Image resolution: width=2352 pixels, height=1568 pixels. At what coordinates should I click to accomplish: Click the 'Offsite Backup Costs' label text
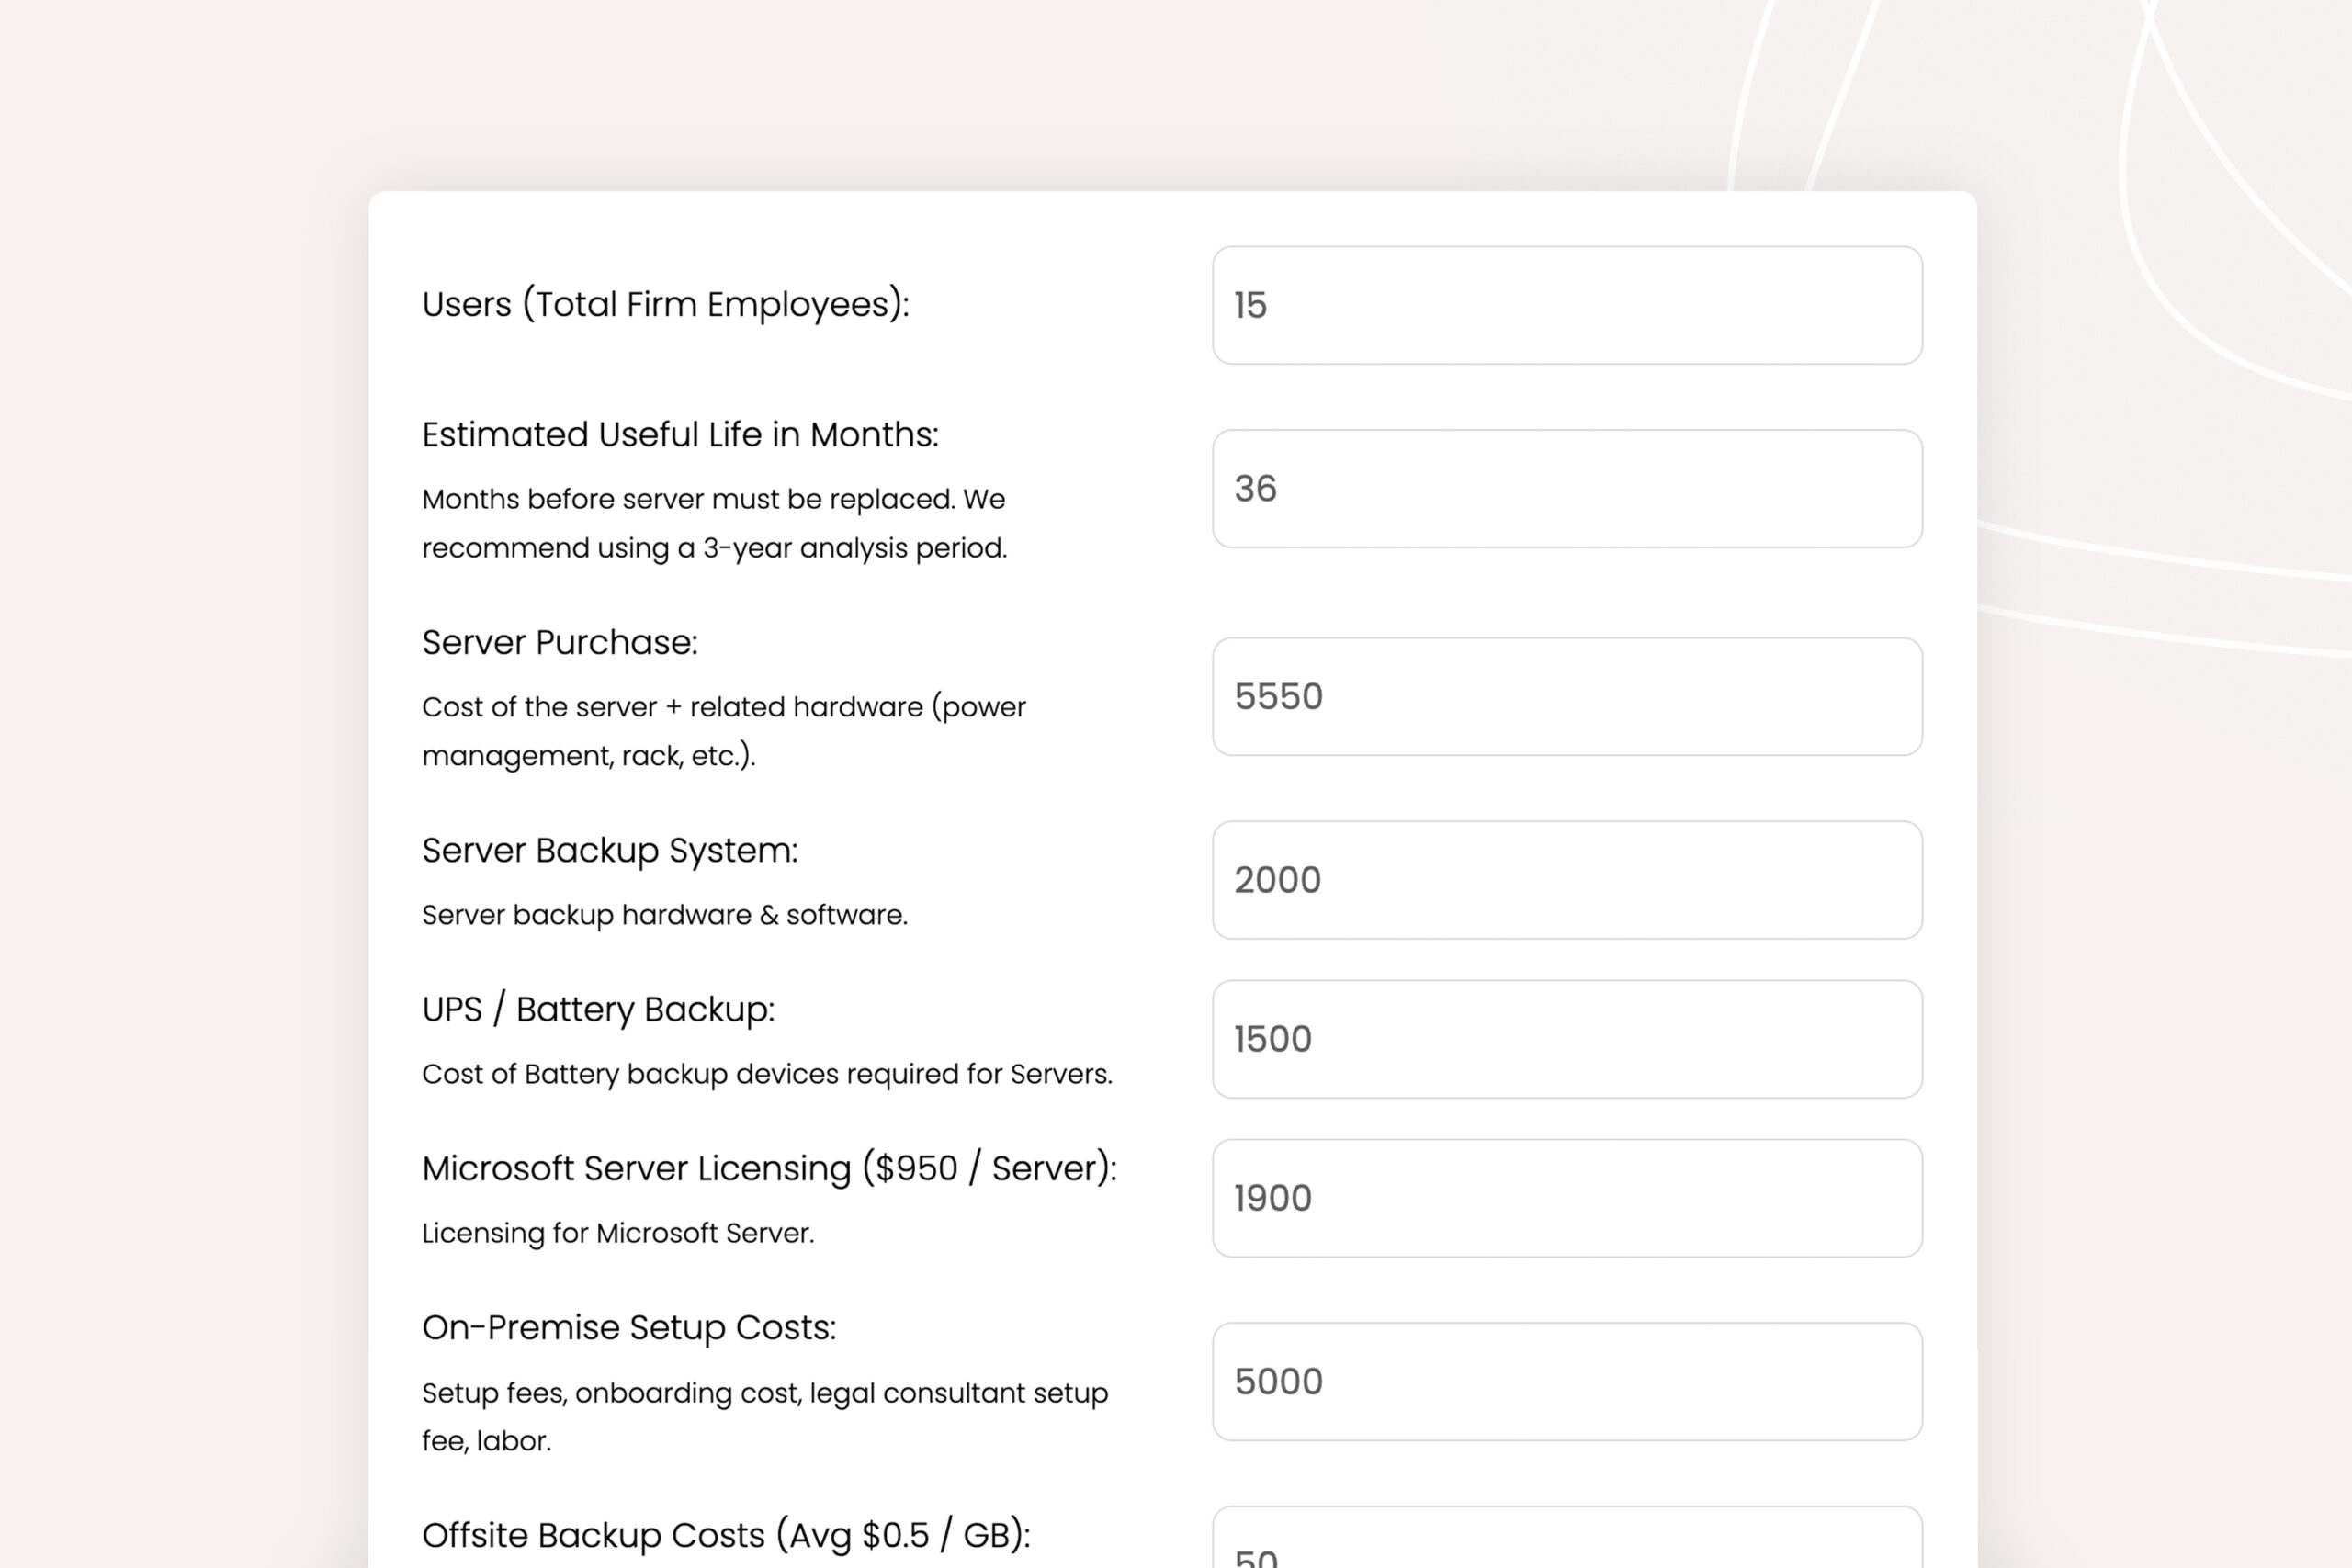[x=725, y=1534]
